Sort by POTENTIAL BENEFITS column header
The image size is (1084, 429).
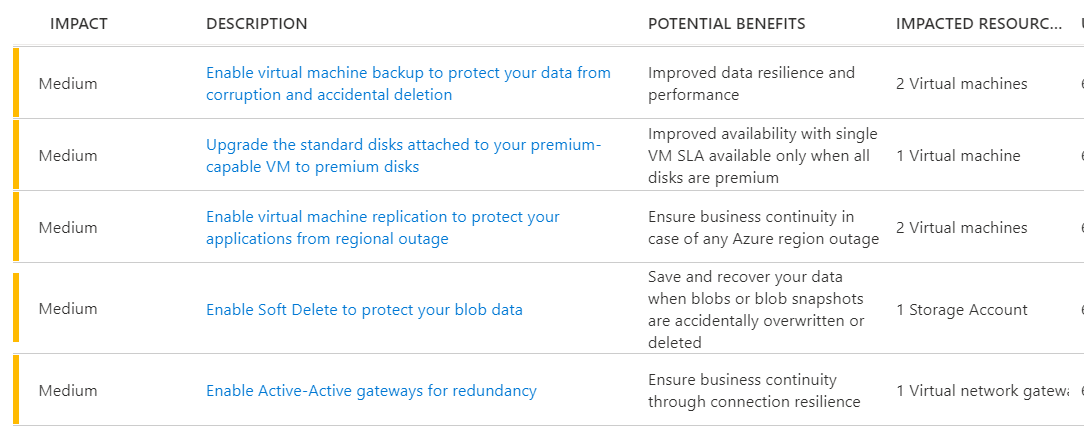(726, 23)
